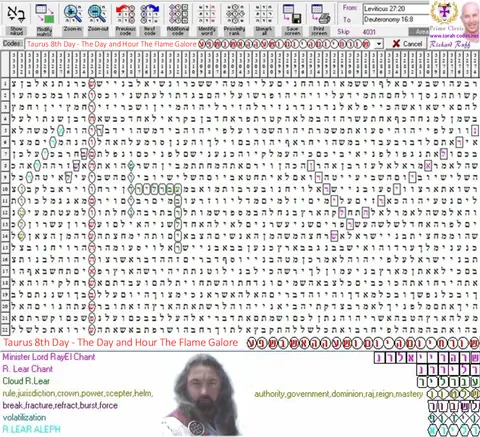The height and width of the screenshot is (437, 480).
Task: Select the R.LEAR ALEPH legend entry
Action: [32, 429]
